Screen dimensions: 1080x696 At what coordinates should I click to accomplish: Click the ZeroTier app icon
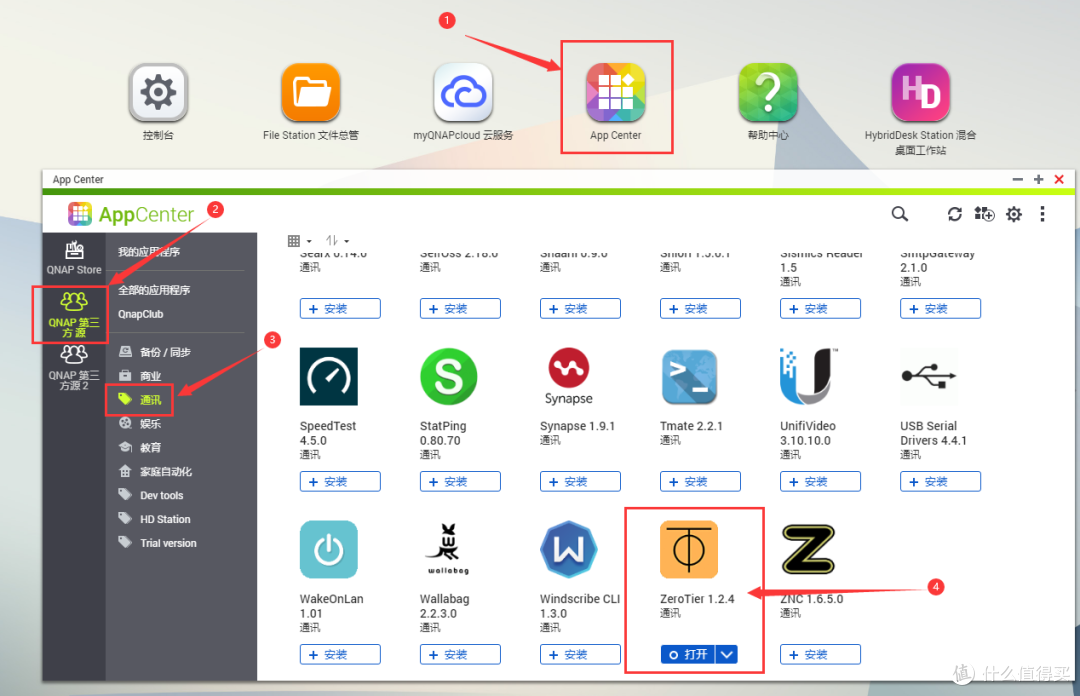point(689,549)
